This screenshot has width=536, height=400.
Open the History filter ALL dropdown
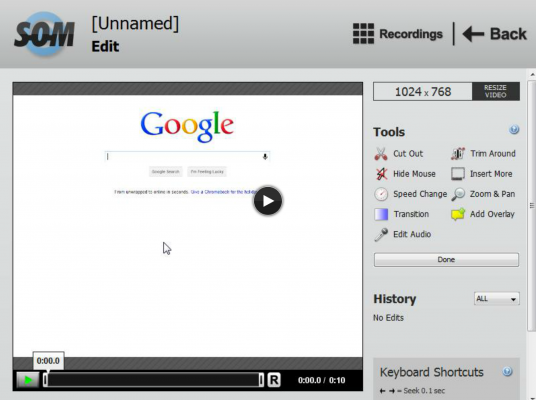(x=497, y=299)
